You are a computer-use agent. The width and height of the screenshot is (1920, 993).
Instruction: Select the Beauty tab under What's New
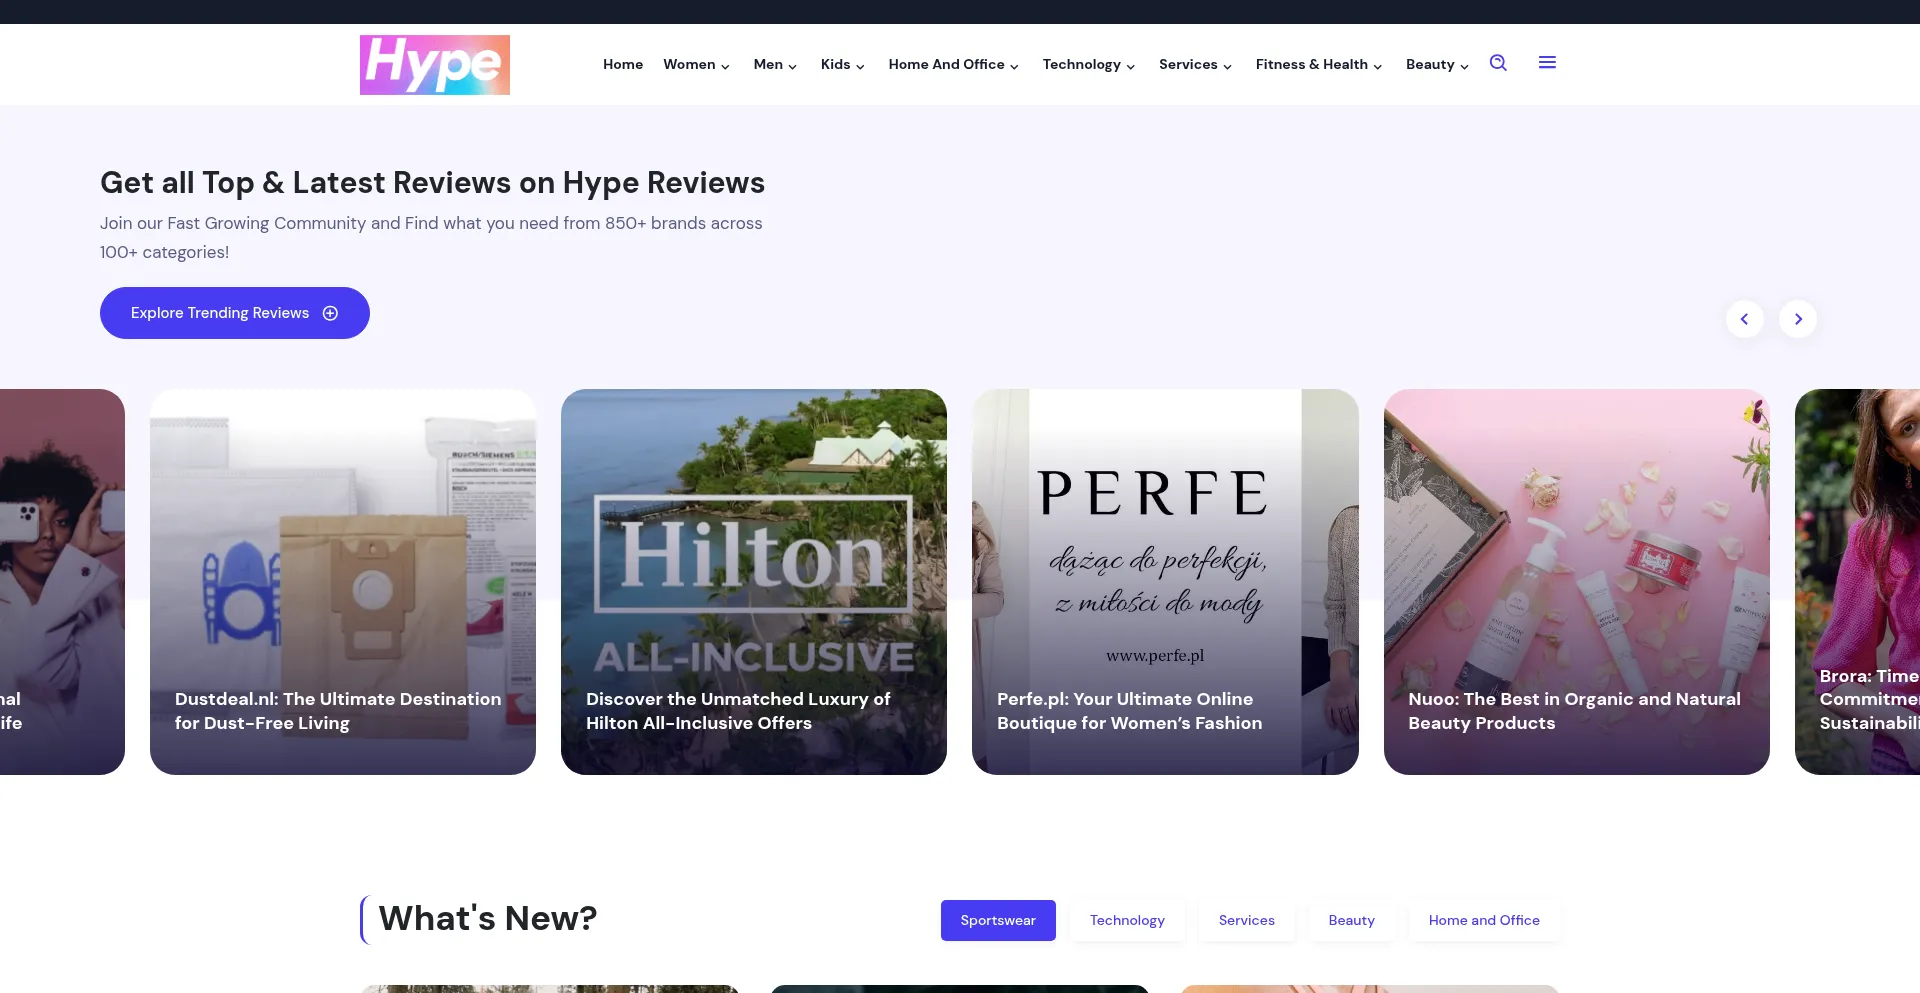1352,920
